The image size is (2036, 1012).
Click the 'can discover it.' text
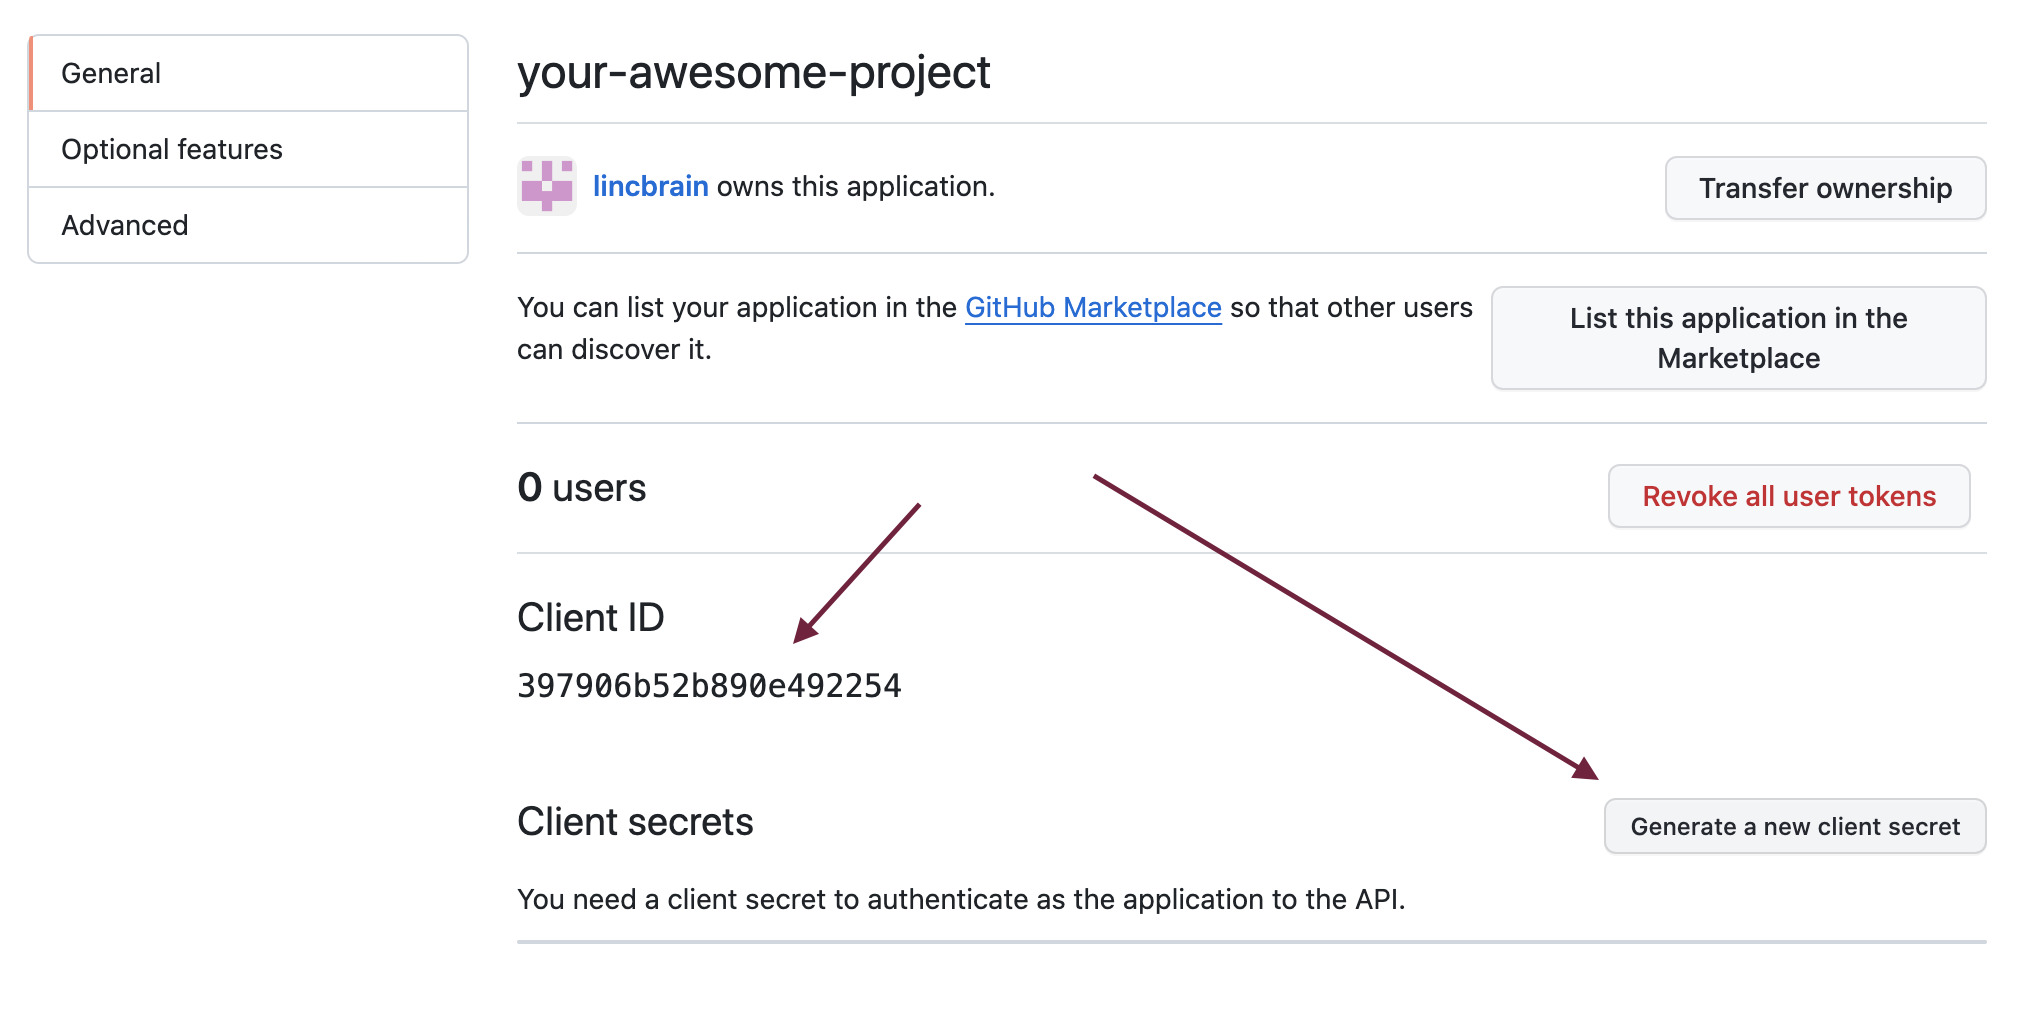coord(614,350)
